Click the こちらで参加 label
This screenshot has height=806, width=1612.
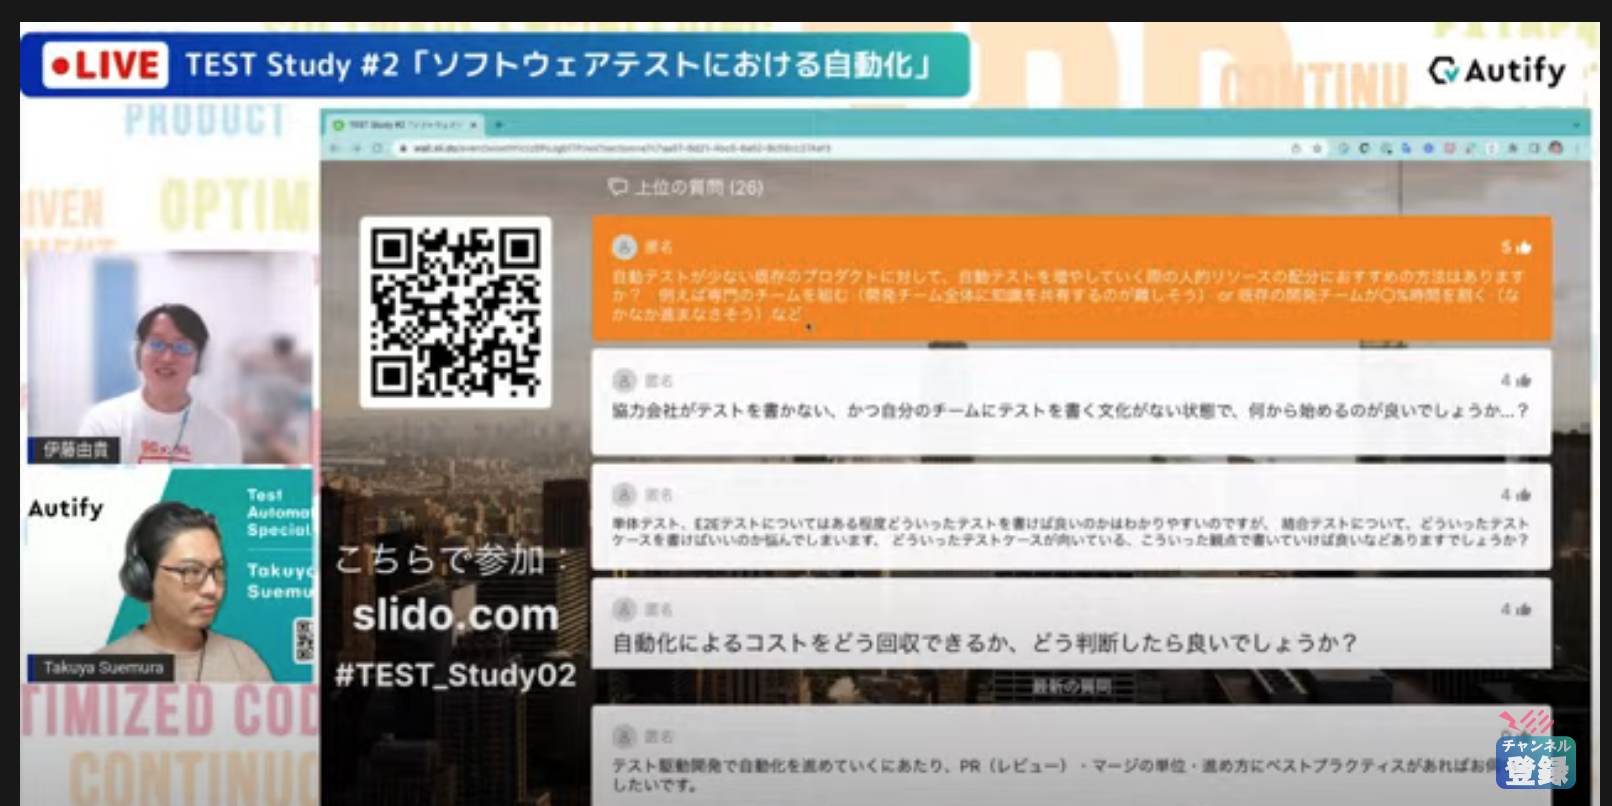point(450,559)
